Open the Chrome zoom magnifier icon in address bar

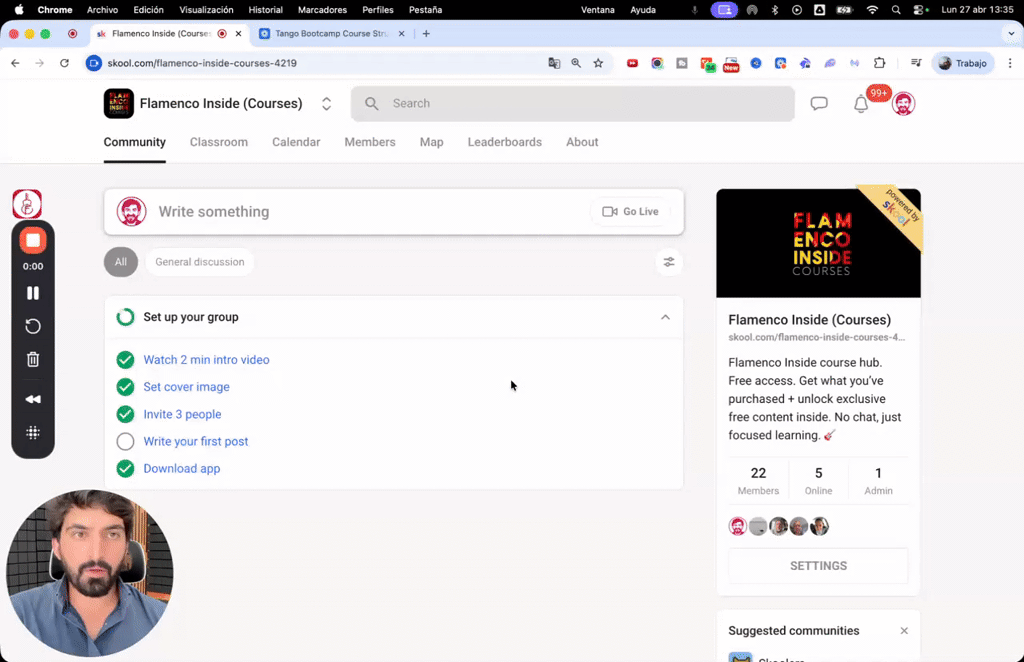(576, 63)
